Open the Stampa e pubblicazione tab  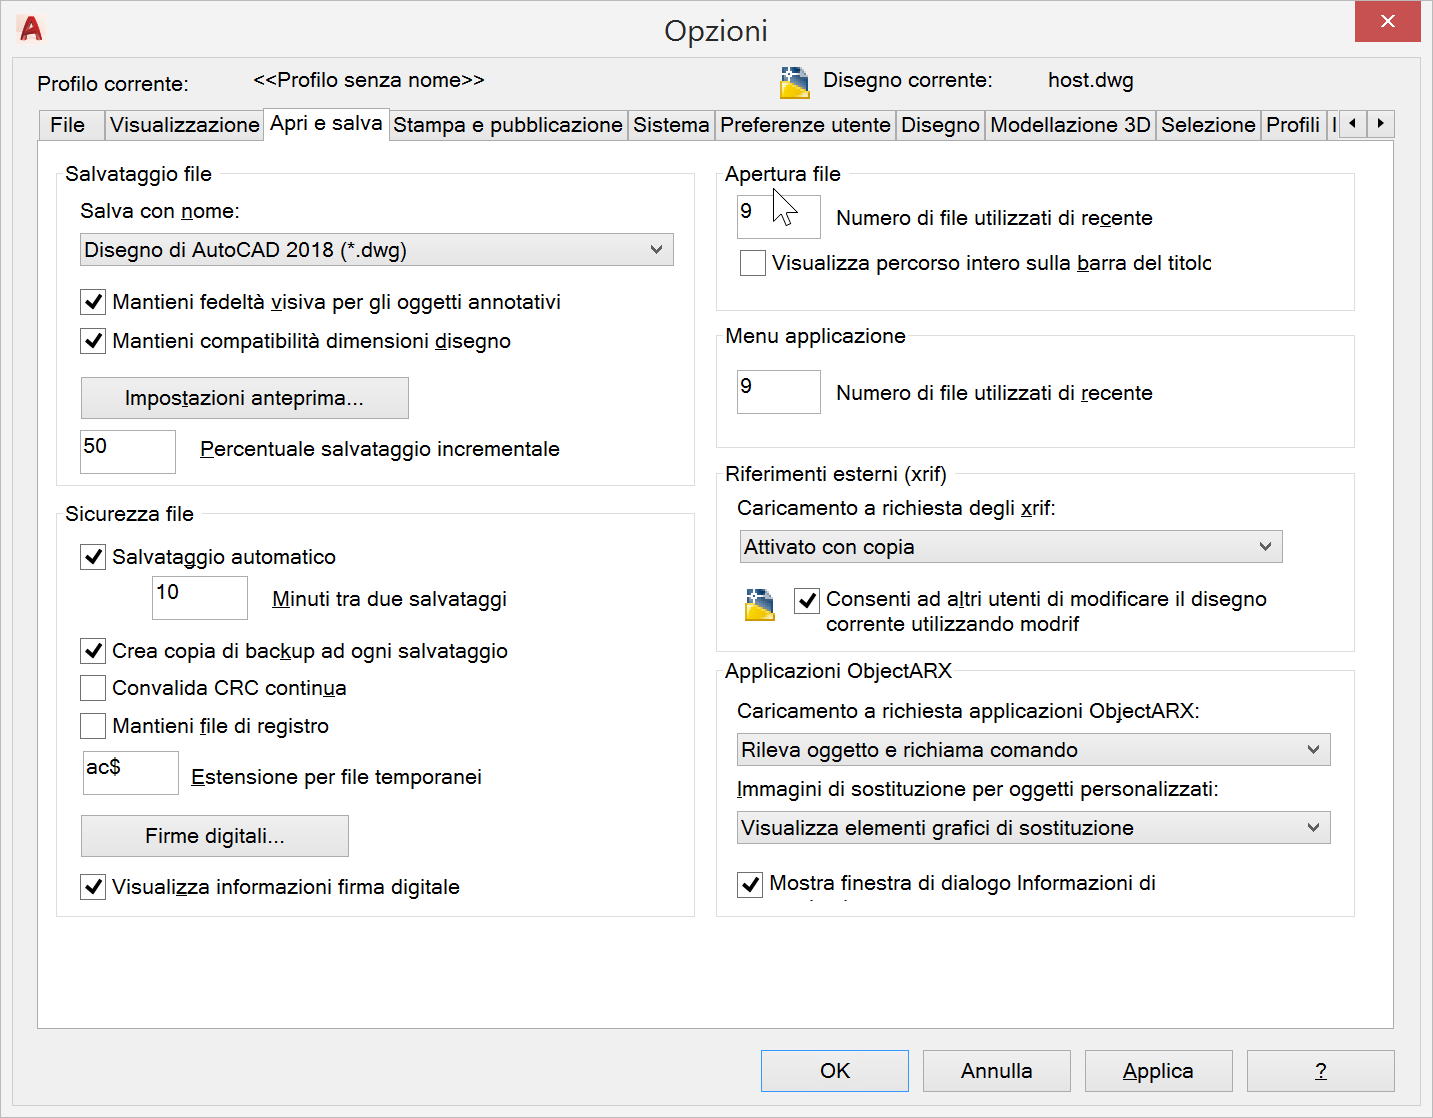click(507, 125)
